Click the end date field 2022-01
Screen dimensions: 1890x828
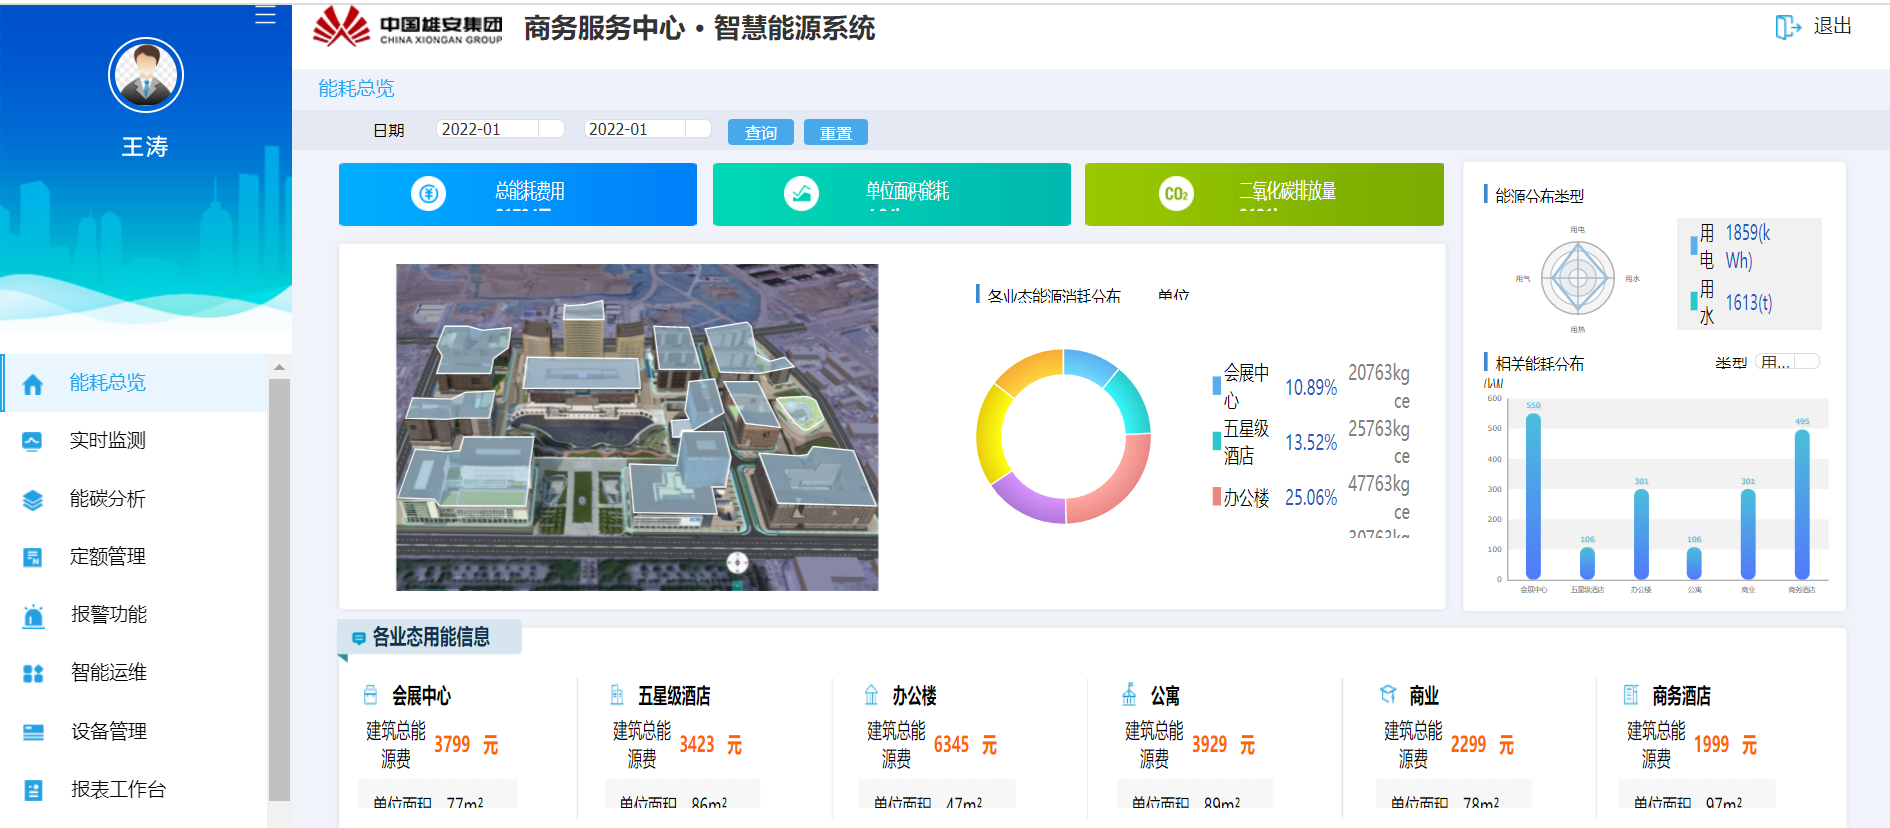click(x=634, y=129)
